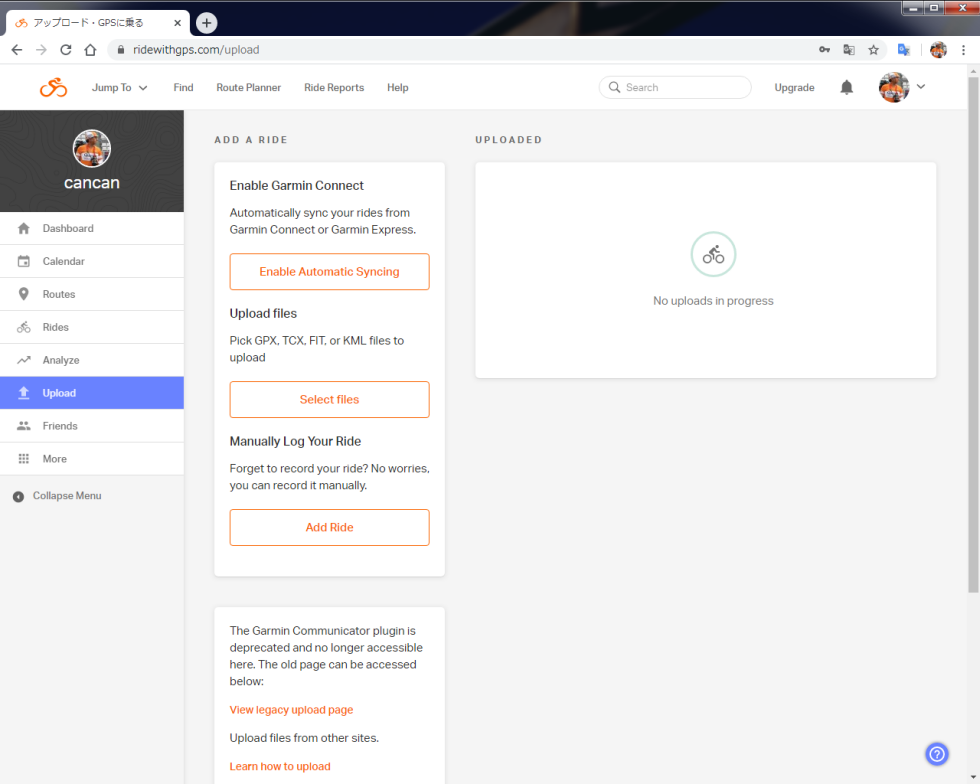
Task: Click Collapse Menu label
Action: coord(67,496)
